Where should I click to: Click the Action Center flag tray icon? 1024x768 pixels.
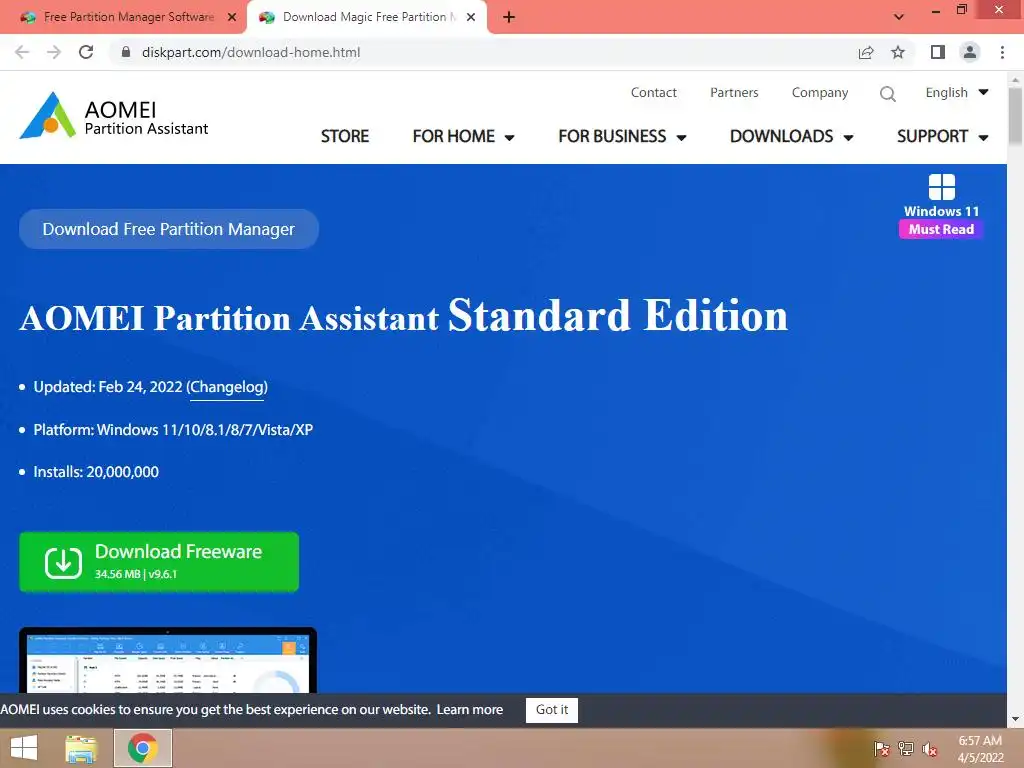pos(881,749)
